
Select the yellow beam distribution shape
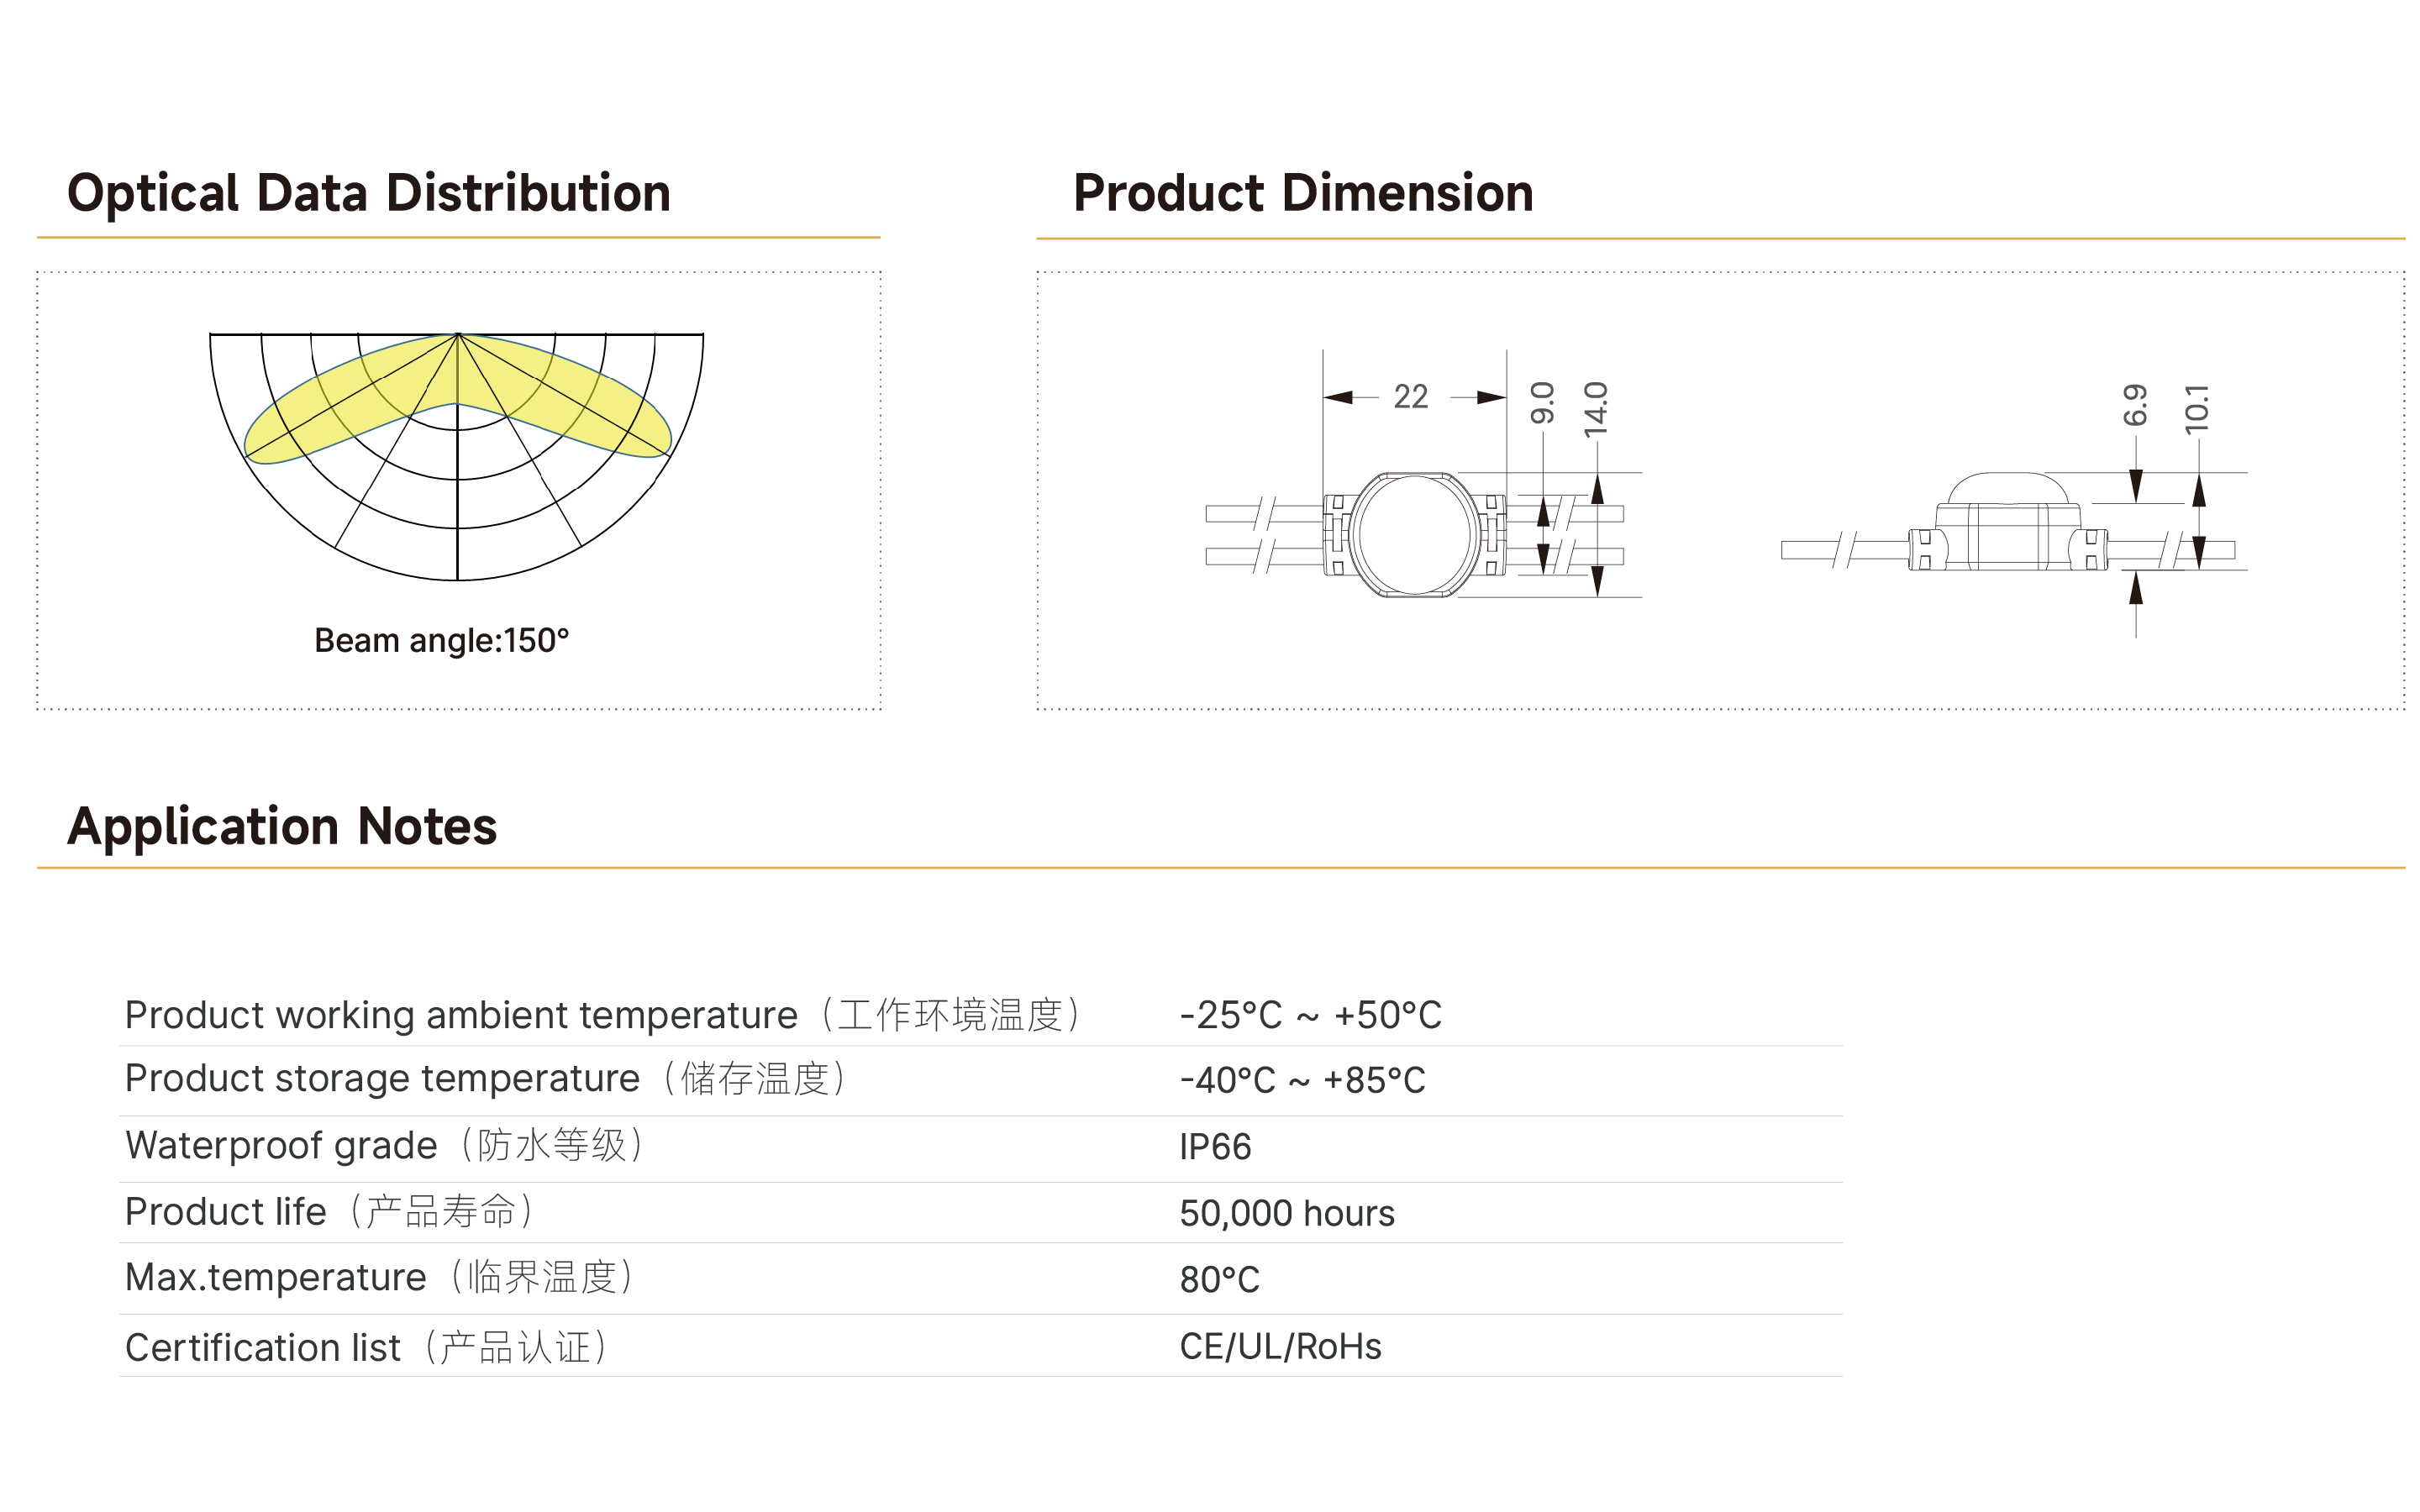[457, 398]
